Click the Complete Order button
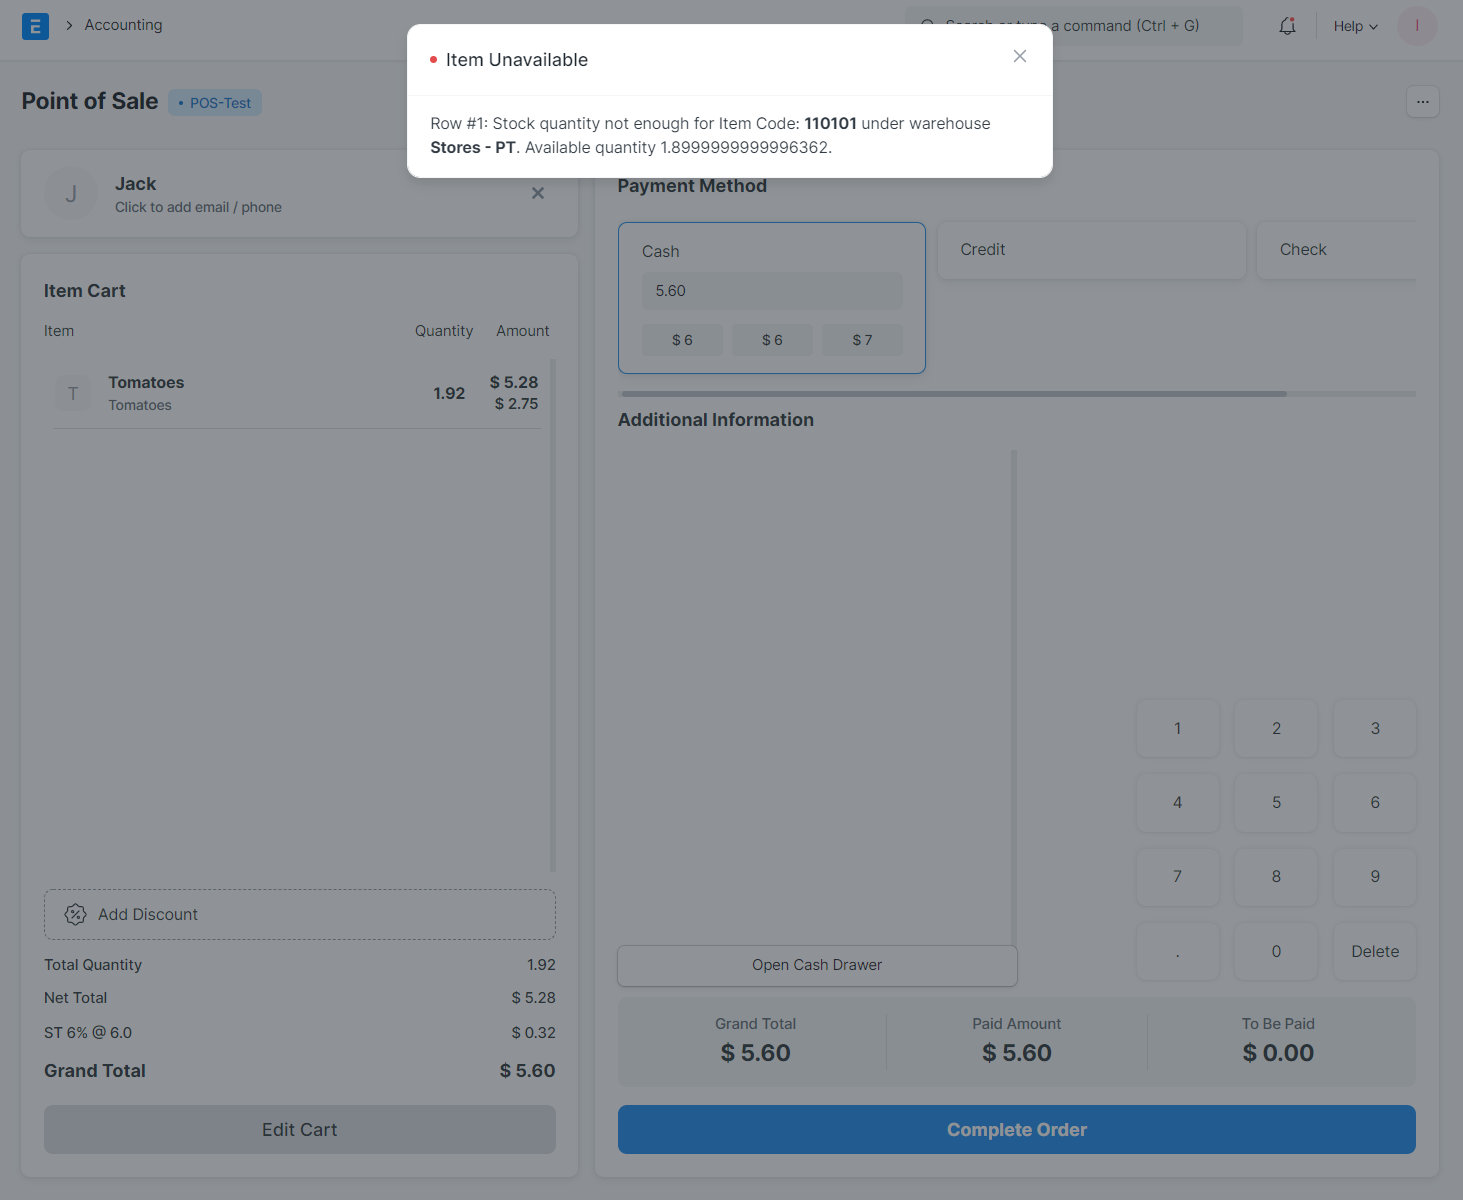This screenshot has height=1200, width=1463. [1016, 1129]
